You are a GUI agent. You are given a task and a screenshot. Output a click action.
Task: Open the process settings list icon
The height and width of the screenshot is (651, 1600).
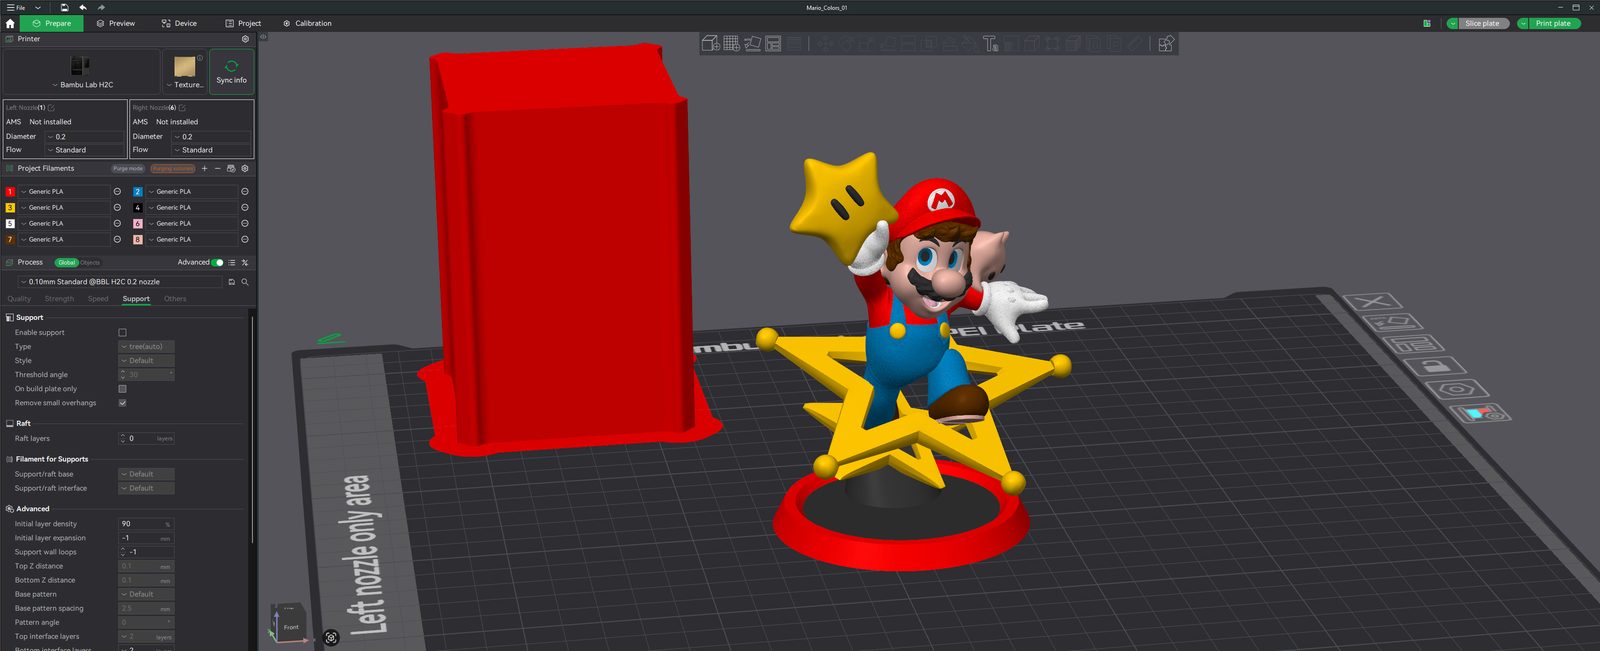click(x=232, y=262)
